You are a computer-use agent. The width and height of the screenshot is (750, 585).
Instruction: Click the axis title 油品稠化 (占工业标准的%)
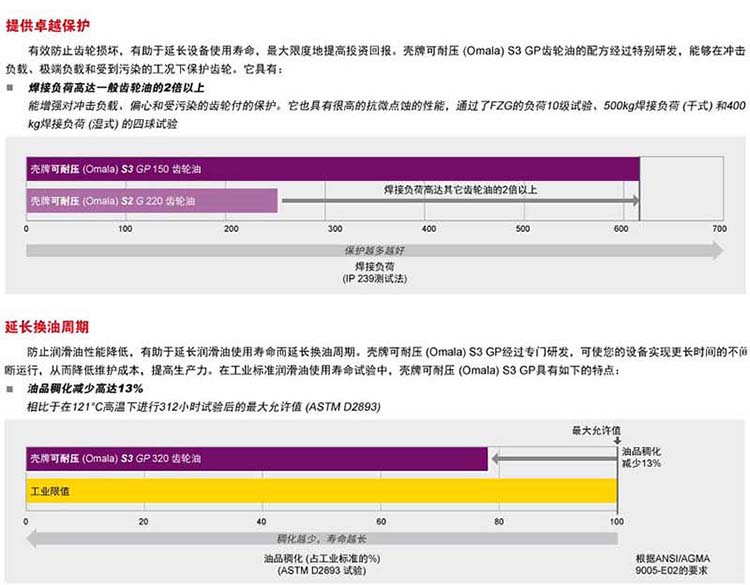pos(322,558)
